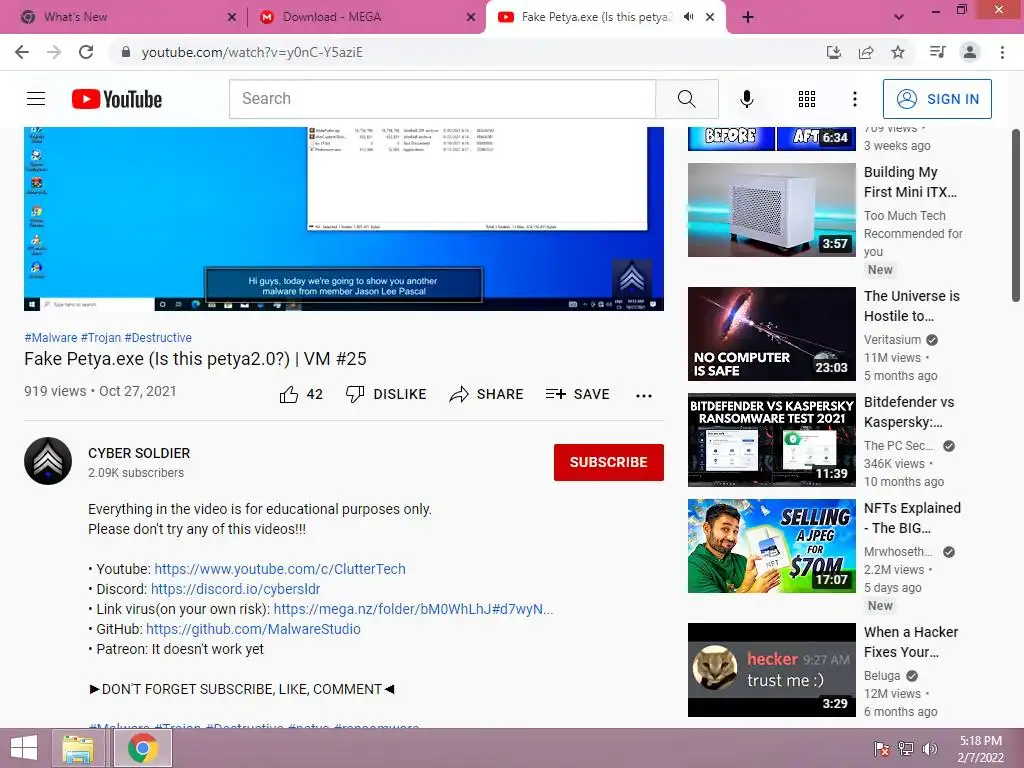The image size is (1024, 768).
Task: Click in the YouTube search box
Action: click(442, 99)
